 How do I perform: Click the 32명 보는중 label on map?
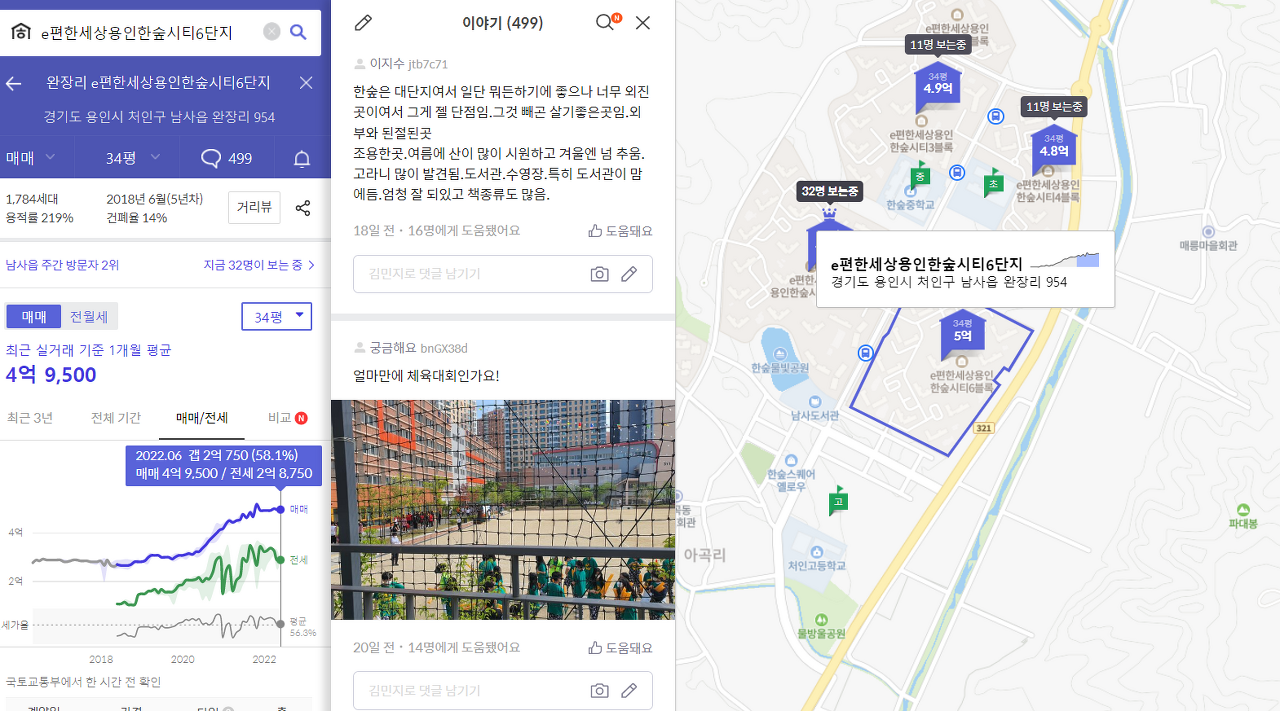tap(829, 190)
